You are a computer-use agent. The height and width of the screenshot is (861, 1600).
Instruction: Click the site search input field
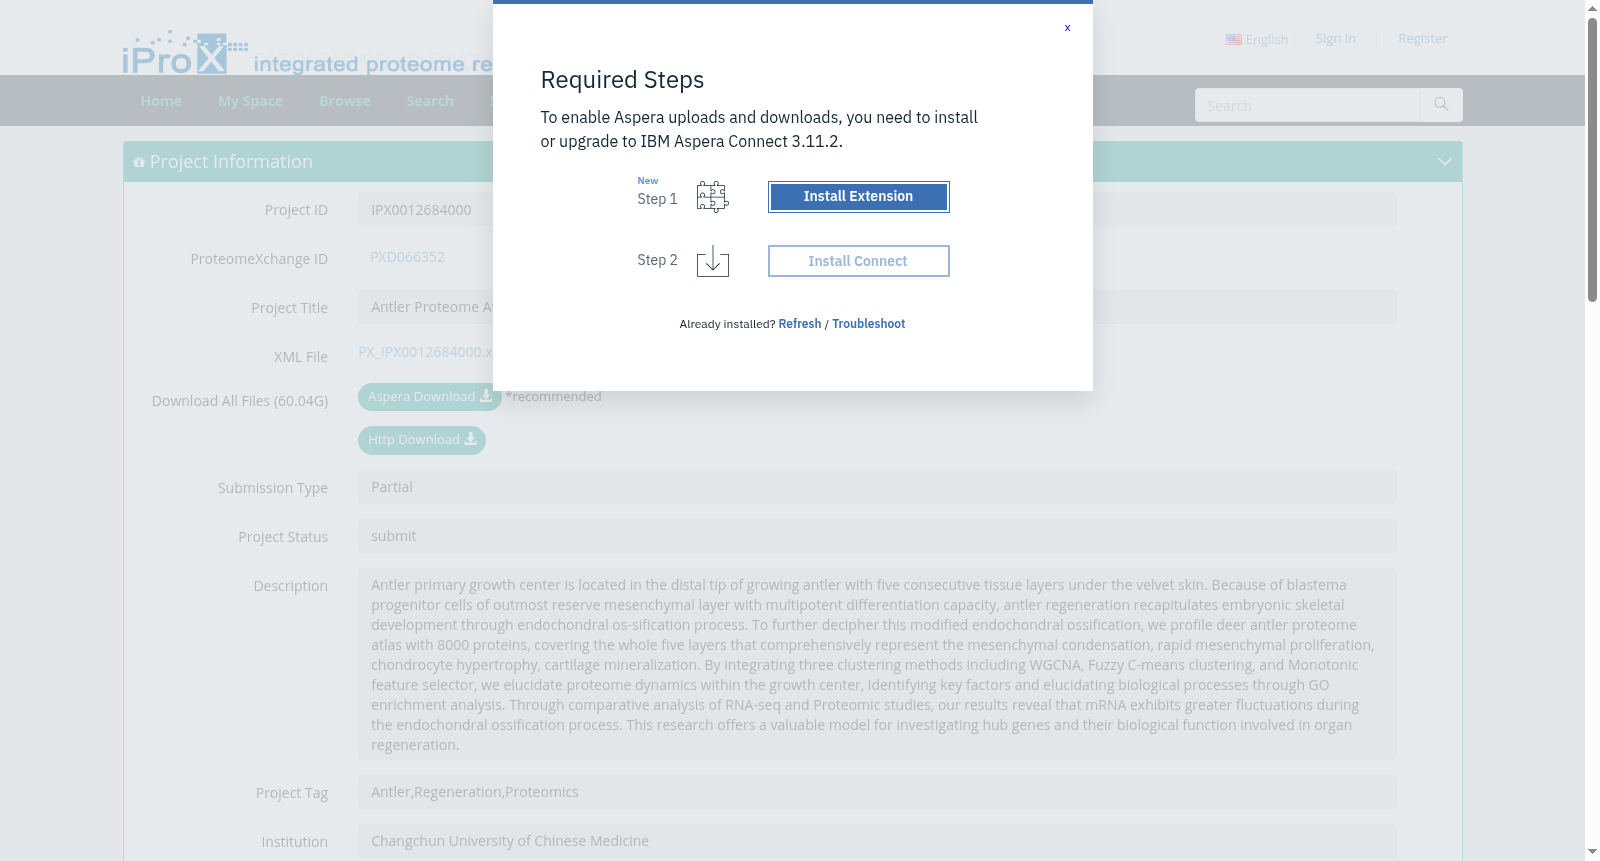click(1307, 105)
